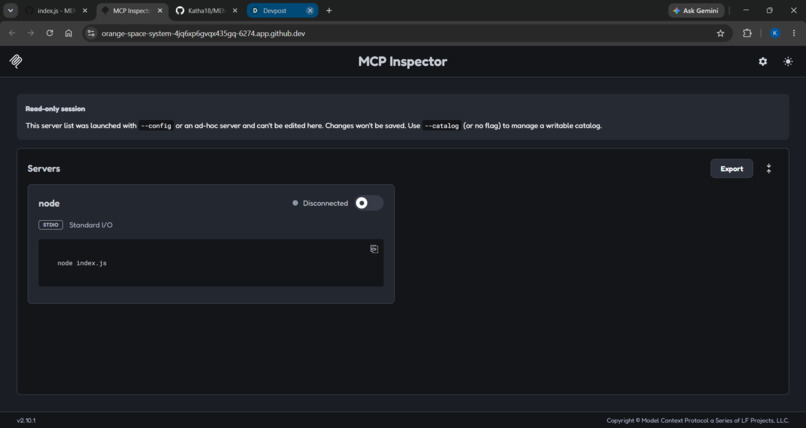Image resolution: width=806 pixels, height=428 pixels.
Task: Click Ask Gemini button
Action: click(x=696, y=10)
